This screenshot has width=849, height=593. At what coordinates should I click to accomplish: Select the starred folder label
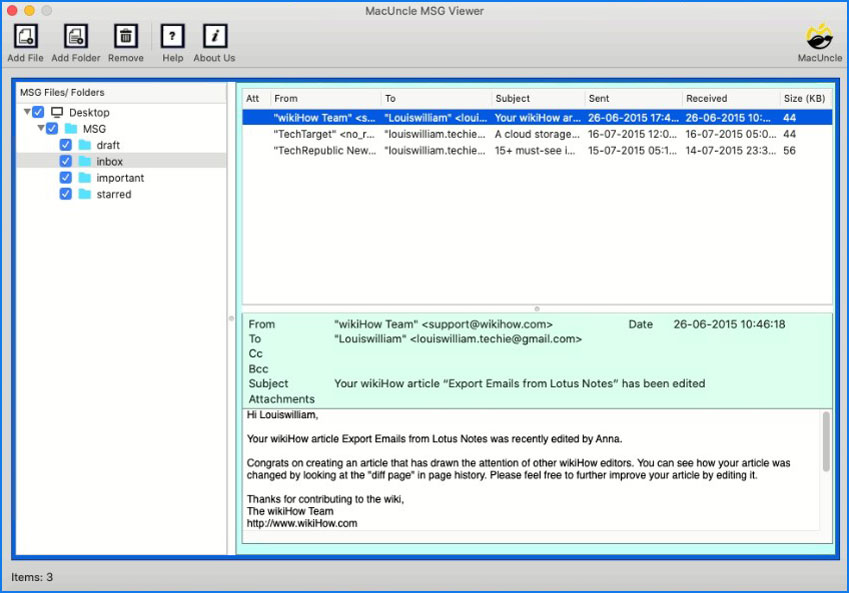click(x=114, y=194)
